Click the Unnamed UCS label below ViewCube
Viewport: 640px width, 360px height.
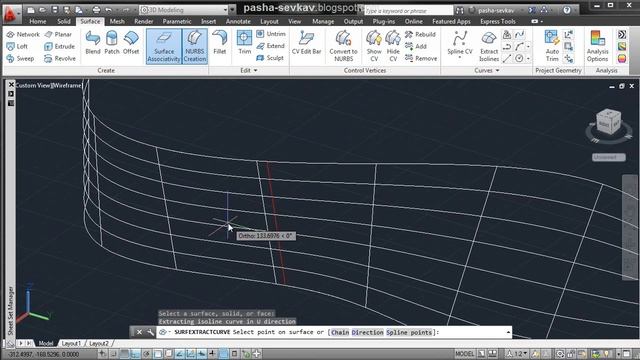tap(609, 157)
